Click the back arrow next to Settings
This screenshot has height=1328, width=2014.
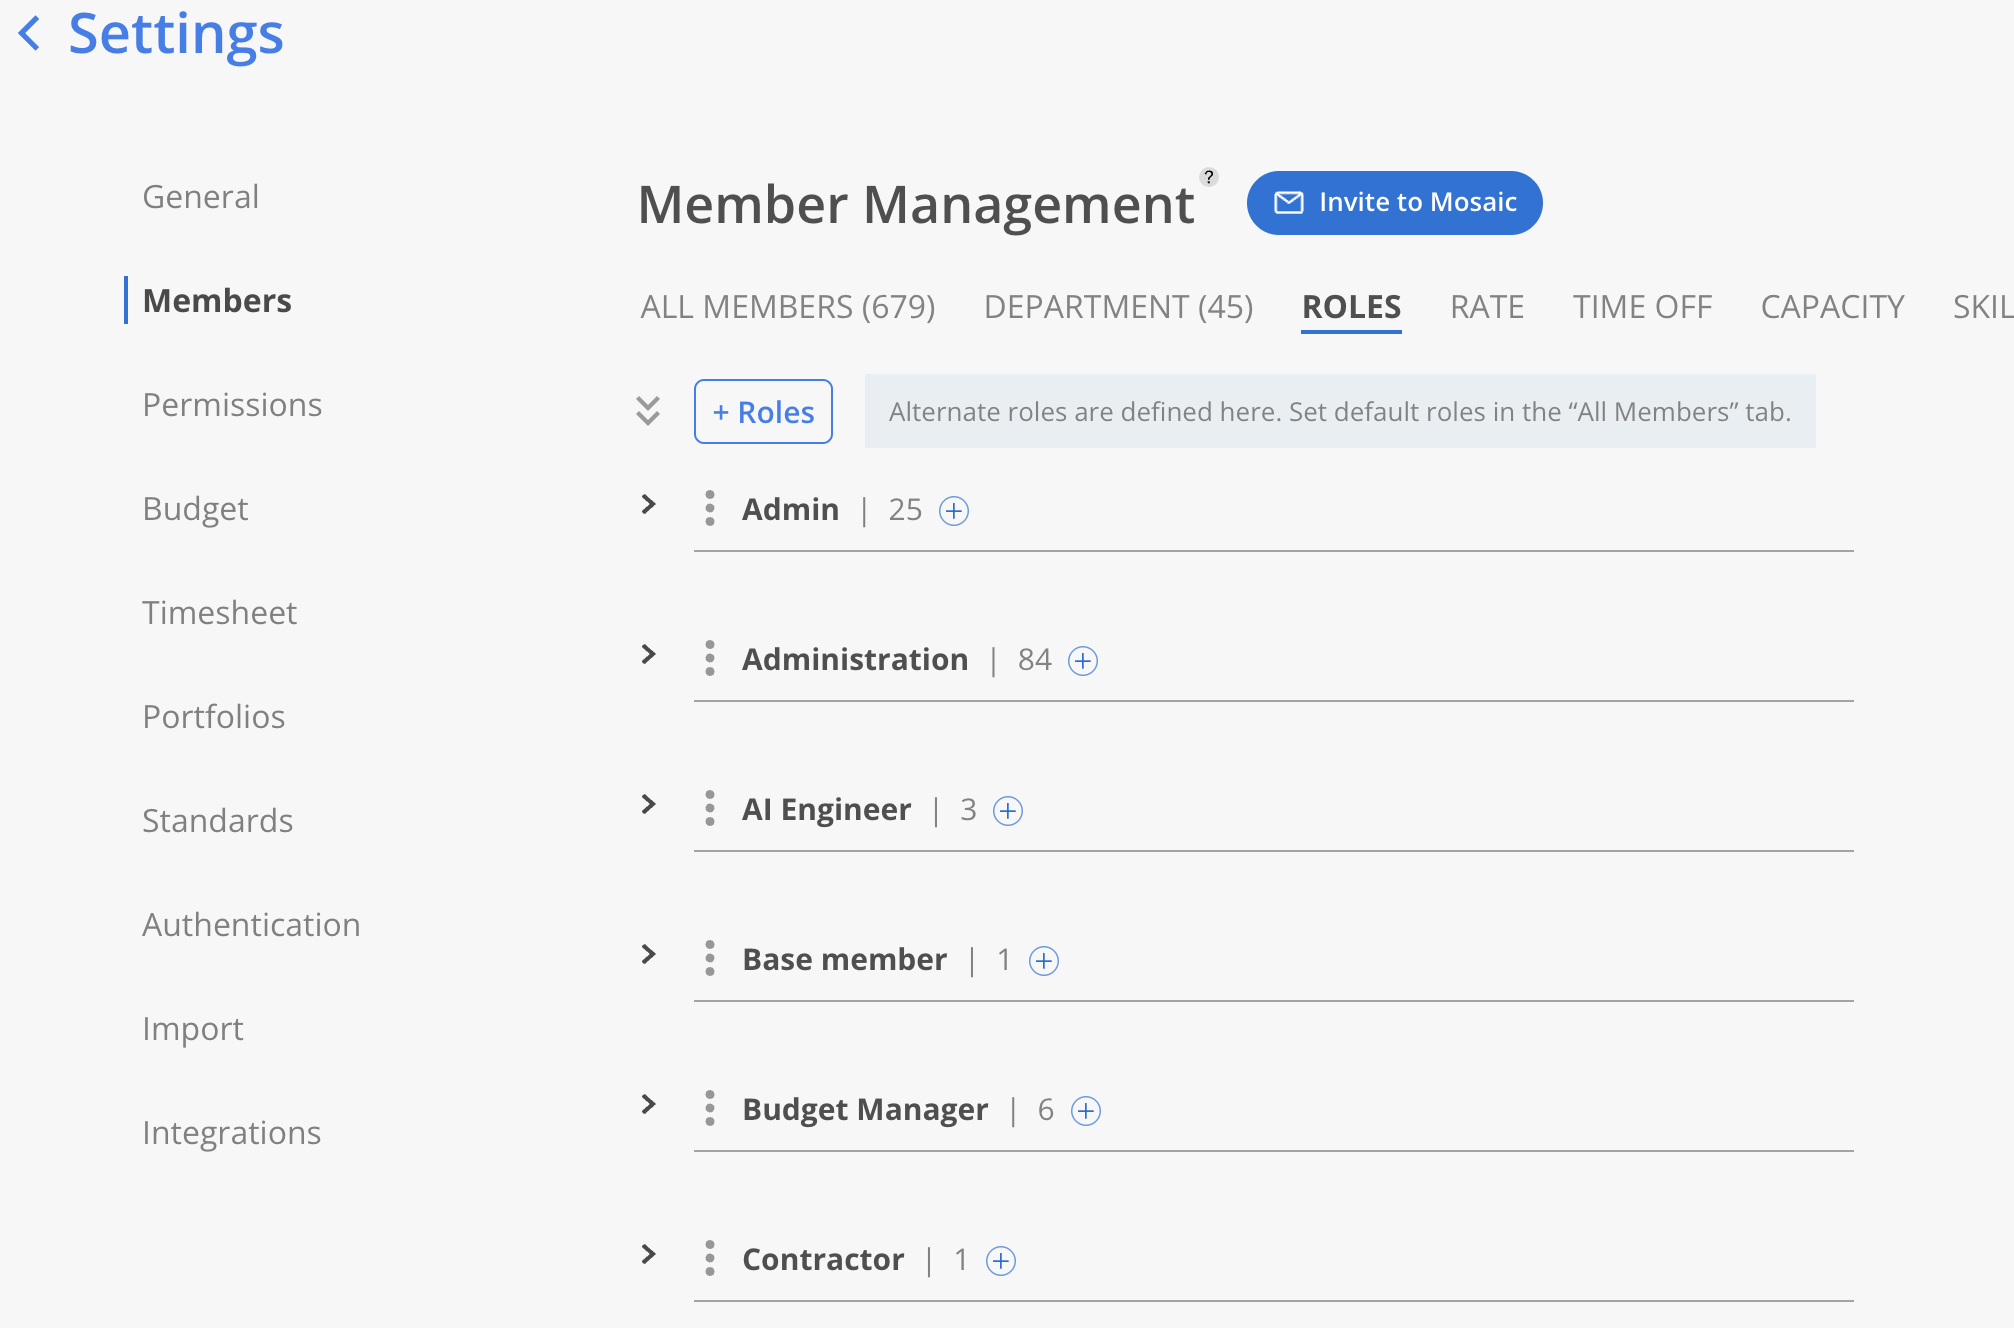[x=31, y=34]
